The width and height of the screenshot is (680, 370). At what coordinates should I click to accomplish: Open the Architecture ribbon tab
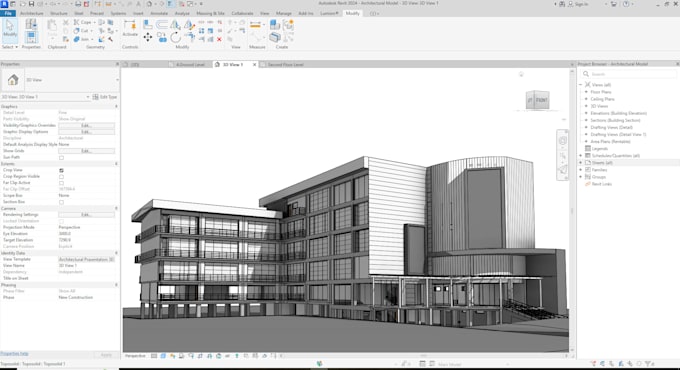click(x=32, y=13)
